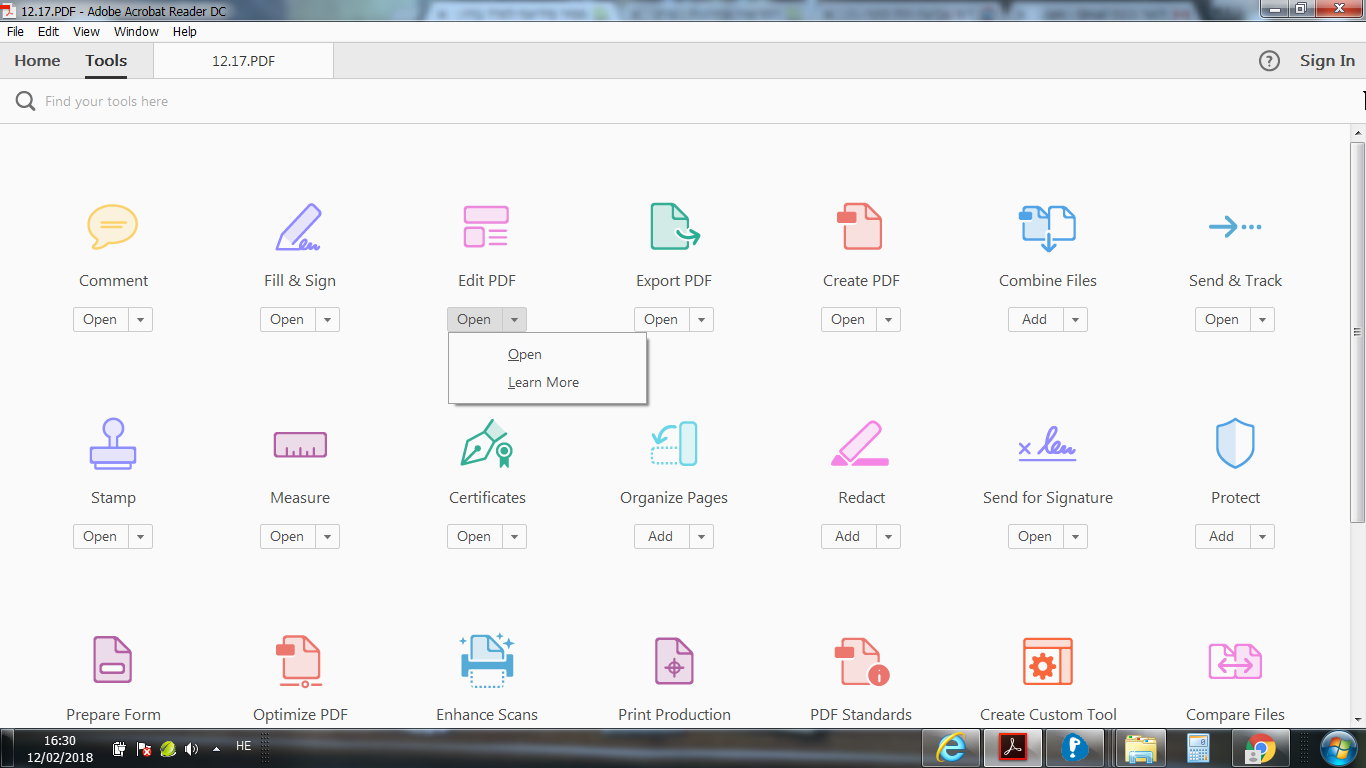Switch to the 12.17.PDF document tab
Image resolution: width=1366 pixels, height=768 pixels.
[243, 61]
